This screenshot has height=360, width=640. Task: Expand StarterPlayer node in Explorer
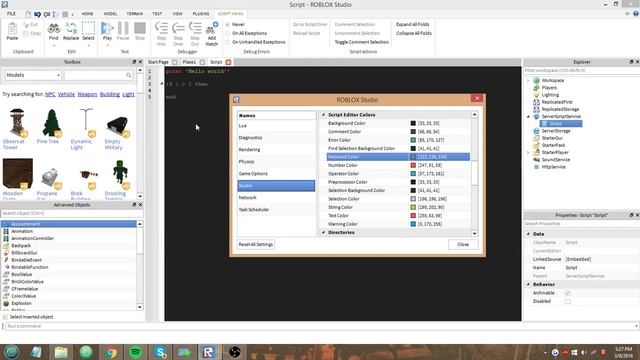click(x=528, y=153)
